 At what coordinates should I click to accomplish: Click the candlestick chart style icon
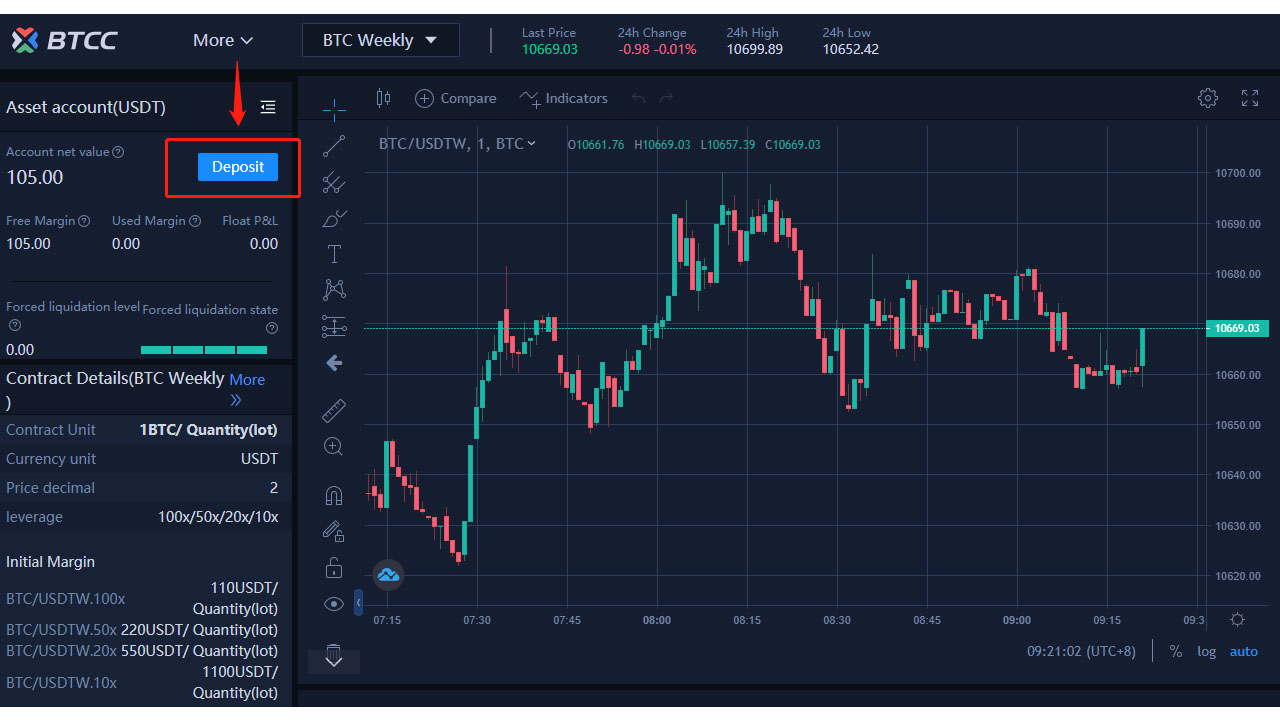tap(382, 98)
